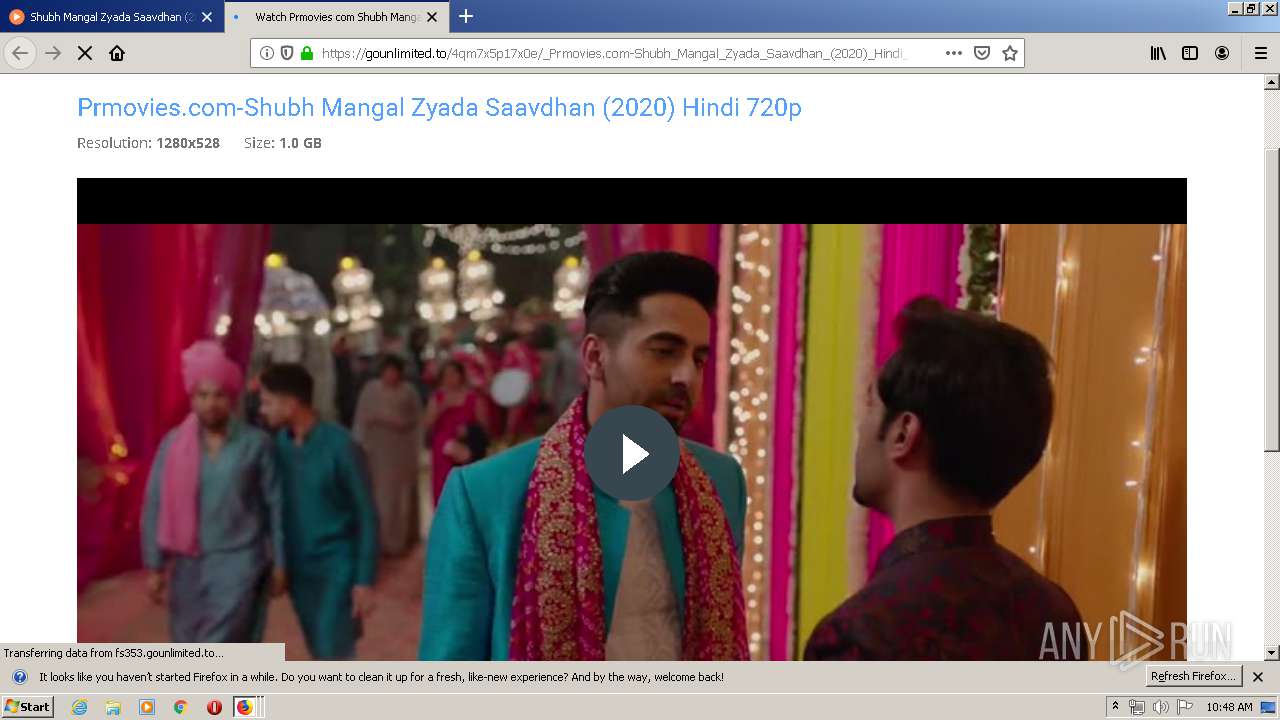The width and height of the screenshot is (1280, 720).
Task: Show site information icon in address bar
Action: [267, 53]
